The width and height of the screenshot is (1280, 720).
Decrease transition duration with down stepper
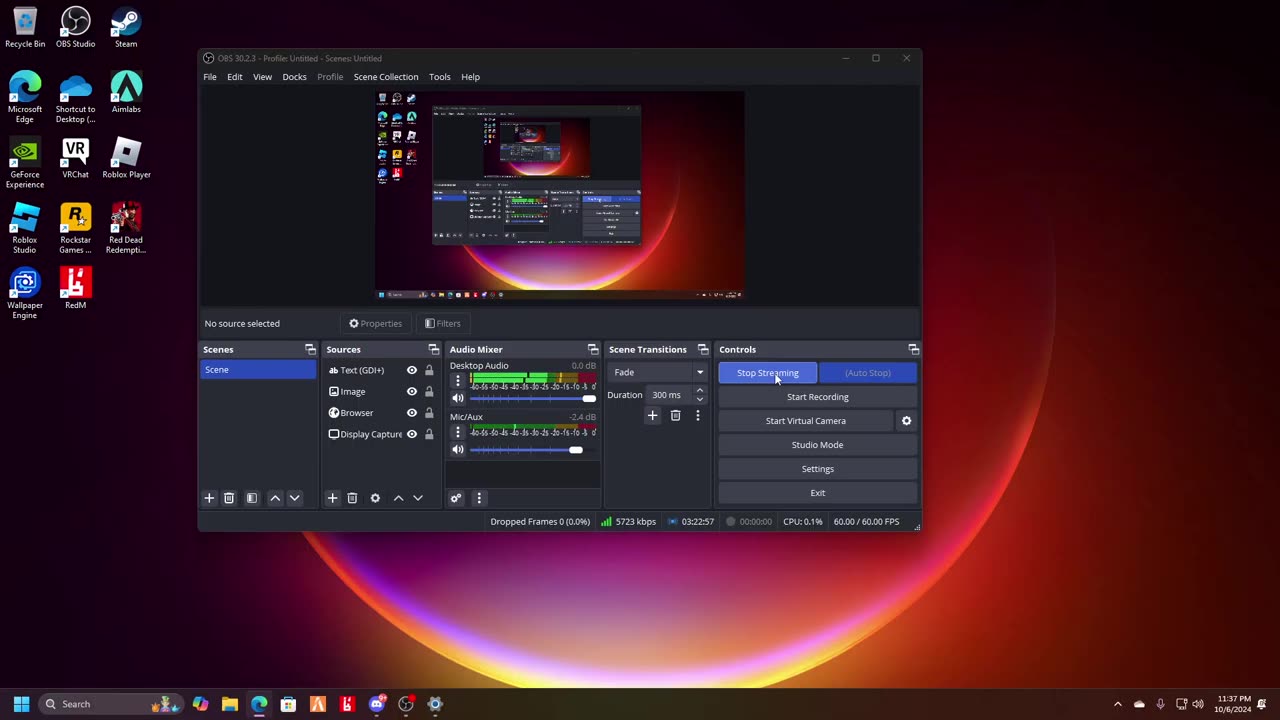pos(699,399)
